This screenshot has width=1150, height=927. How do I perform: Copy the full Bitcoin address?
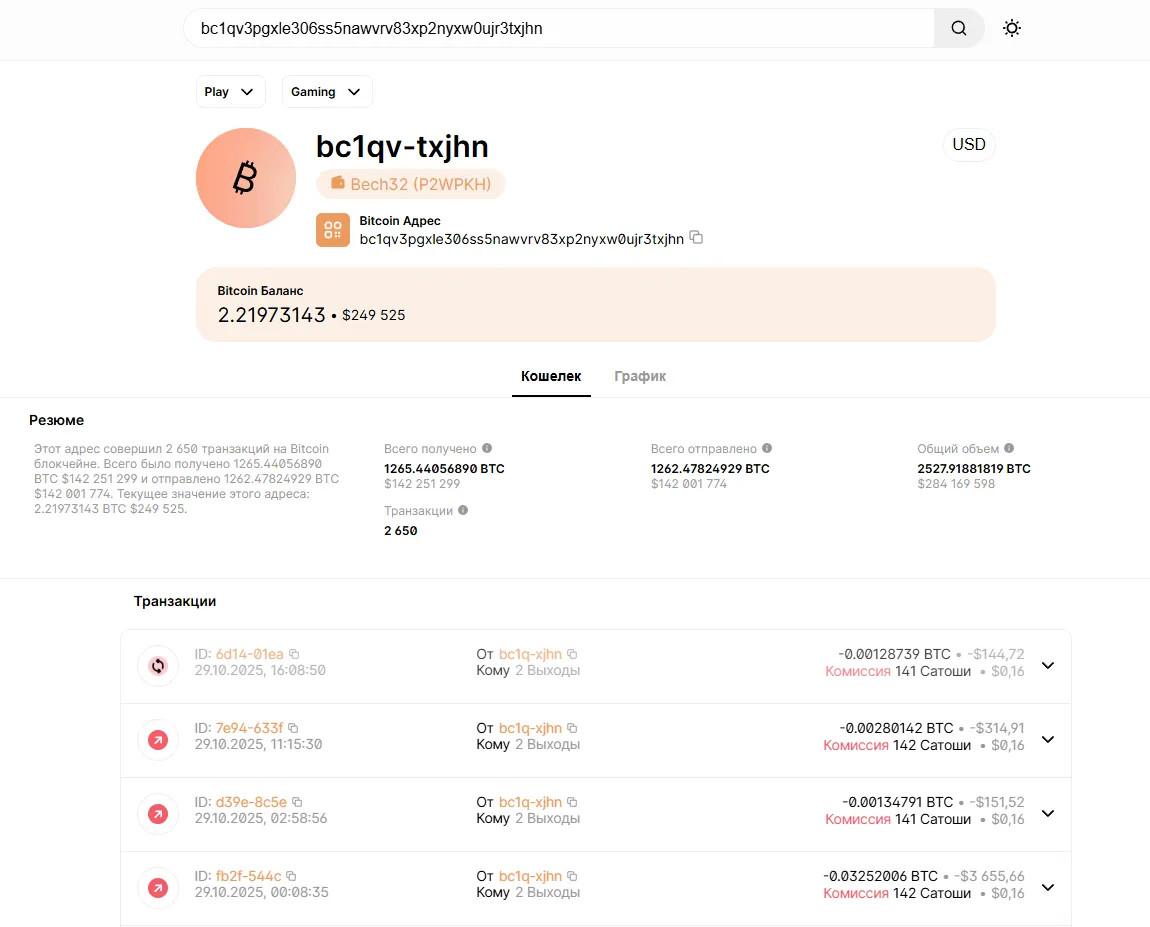point(696,238)
